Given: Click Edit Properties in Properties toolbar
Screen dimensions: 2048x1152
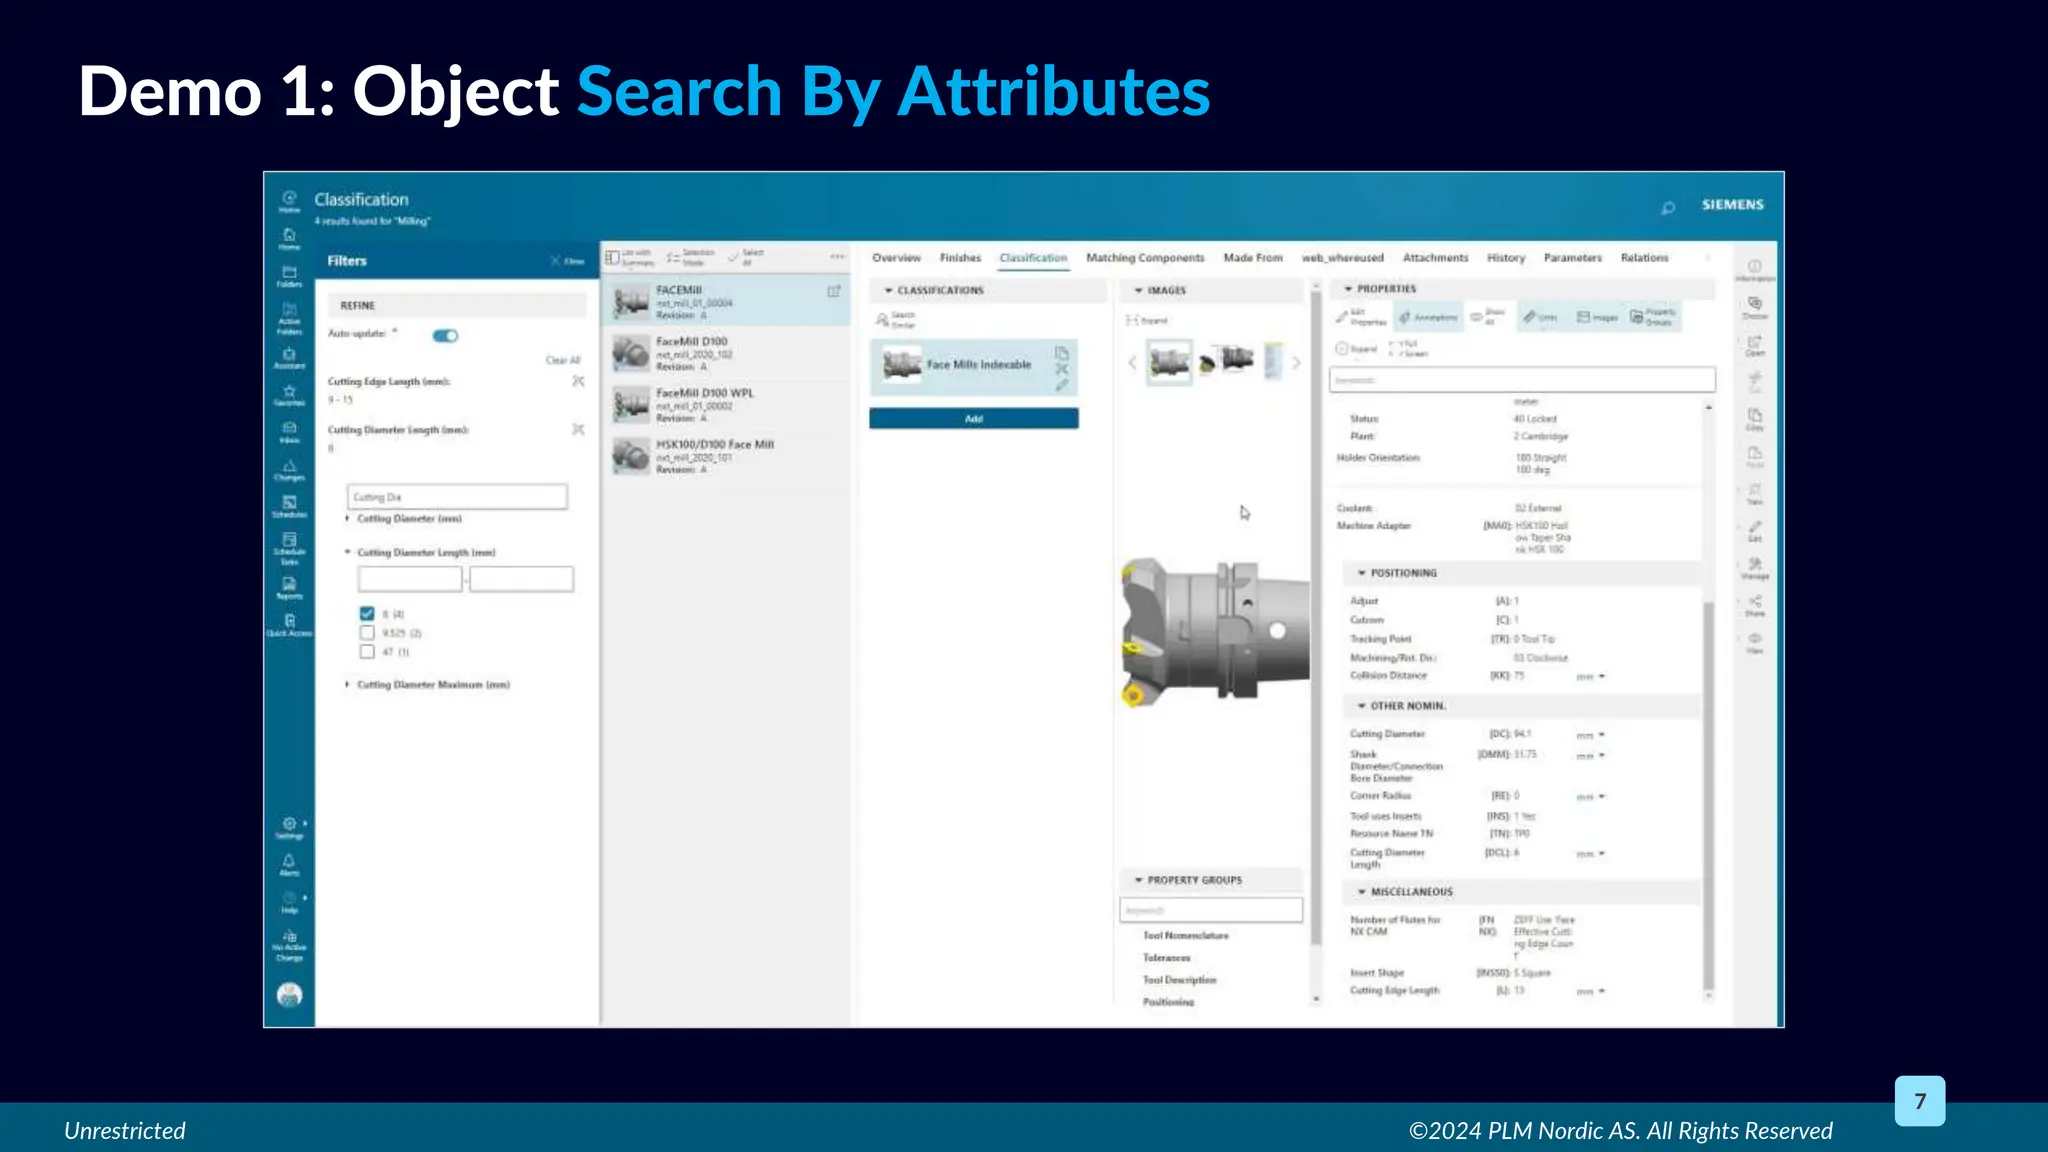Looking at the screenshot, I should (x=1362, y=317).
